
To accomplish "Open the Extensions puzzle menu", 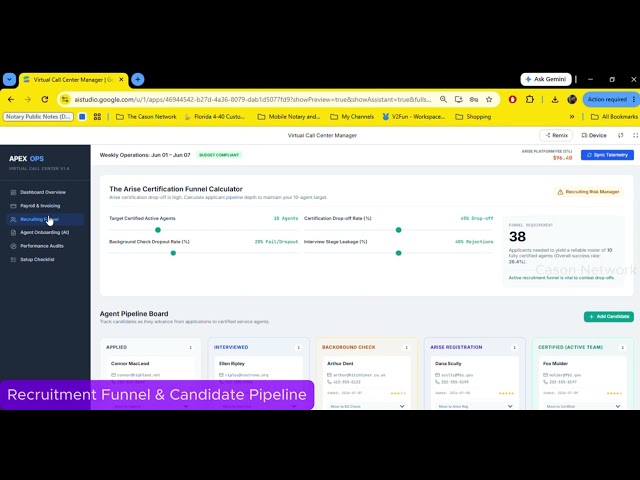I will tap(530, 99).
